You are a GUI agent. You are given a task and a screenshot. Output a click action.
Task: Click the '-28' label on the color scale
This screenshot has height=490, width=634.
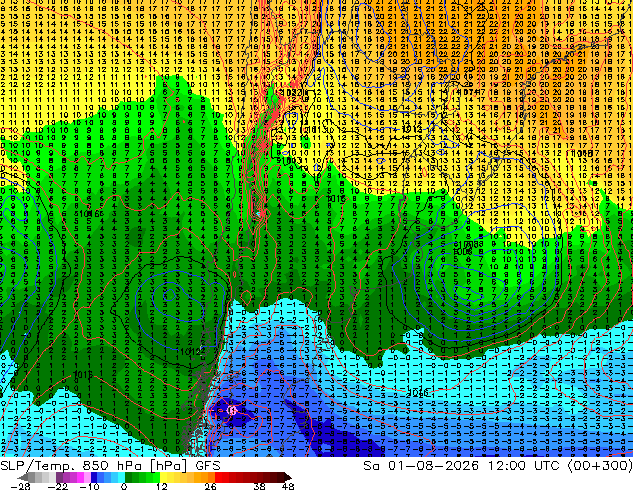click(20, 486)
